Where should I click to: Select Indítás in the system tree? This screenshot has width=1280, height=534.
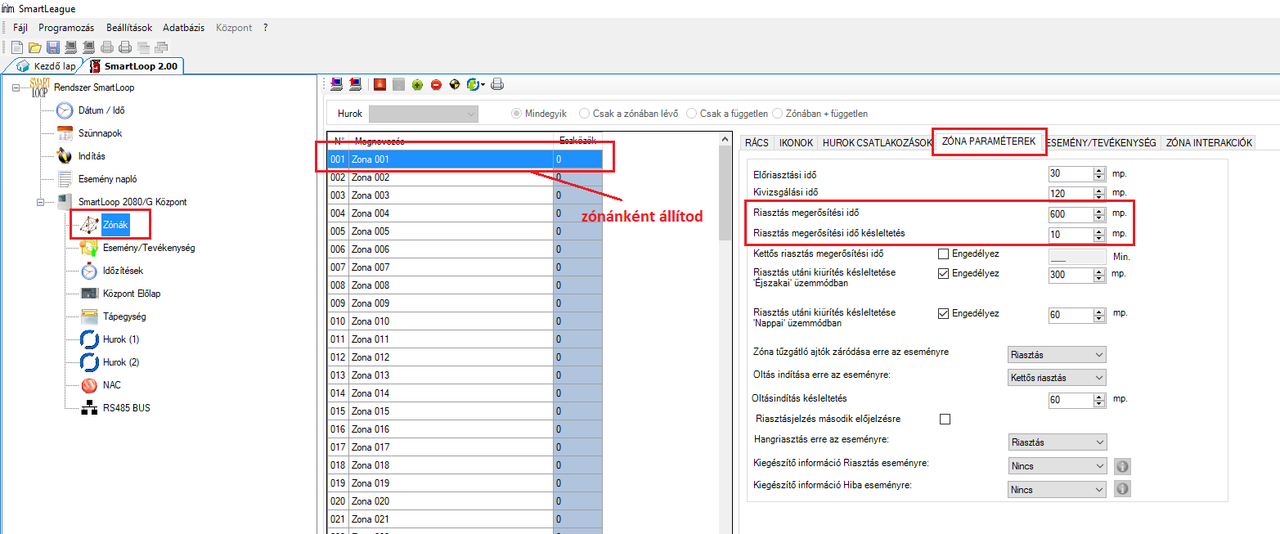click(80, 156)
